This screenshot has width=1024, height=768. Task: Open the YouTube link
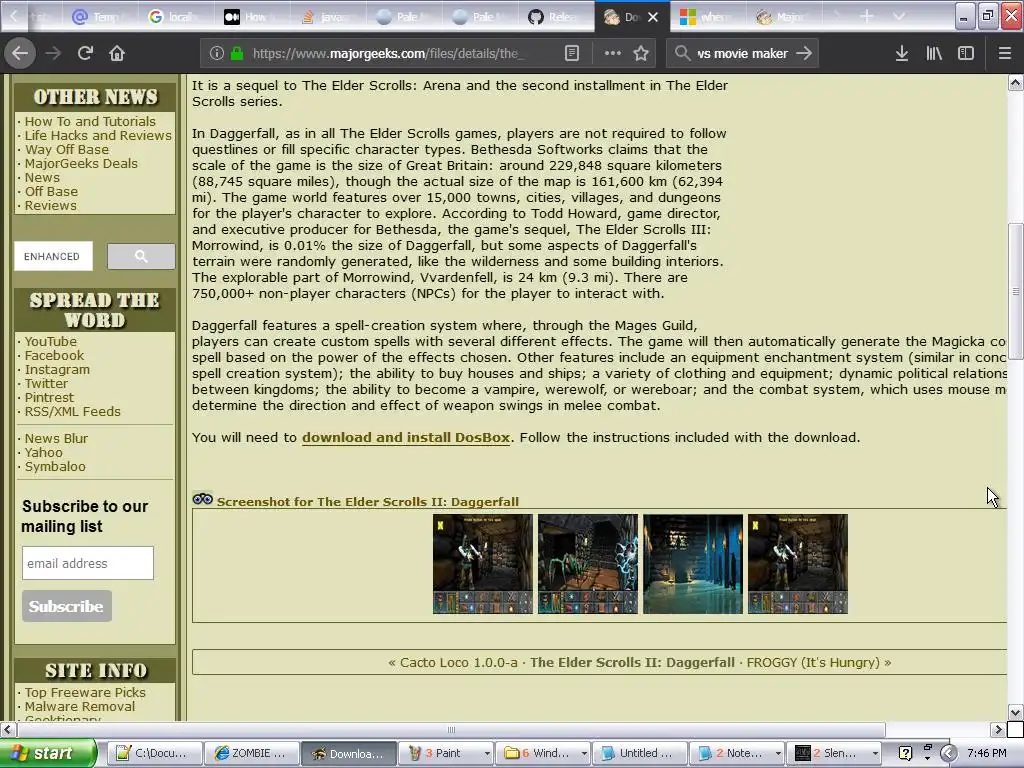[x=50, y=342]
